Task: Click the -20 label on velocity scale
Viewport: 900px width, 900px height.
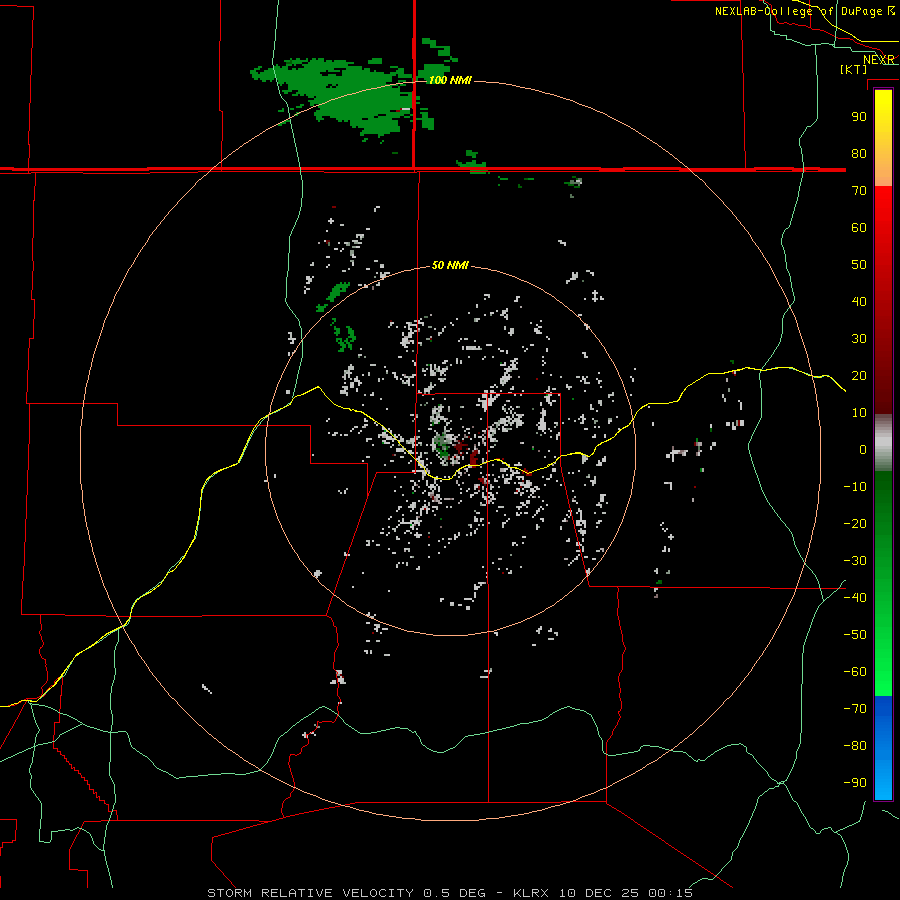Action: tap(855, 524)
